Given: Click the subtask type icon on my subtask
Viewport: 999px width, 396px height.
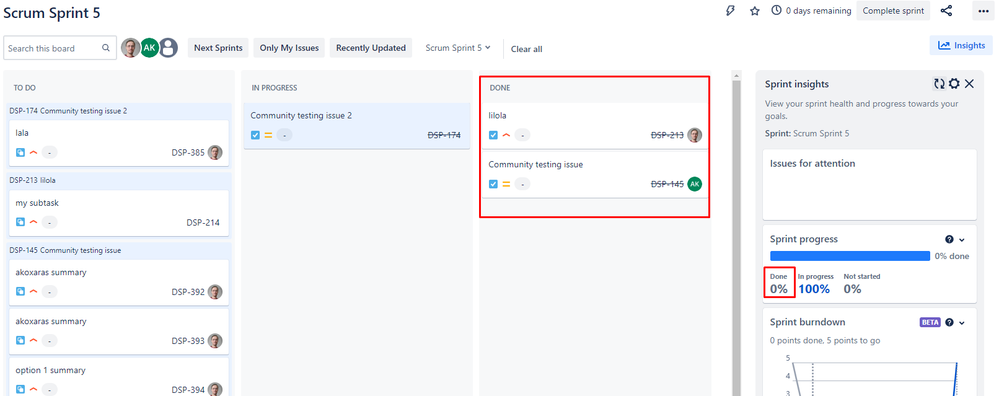Looking at the screenshot, I should click(20, 222).
